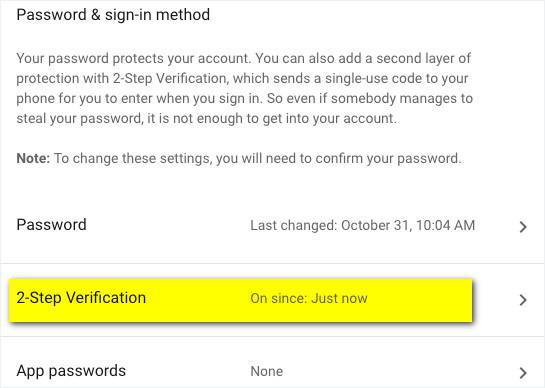The width and height of the screenshot is (545, 388).
Task: Click 'second layer of' in the first line
Action: [x=423, y=58]
